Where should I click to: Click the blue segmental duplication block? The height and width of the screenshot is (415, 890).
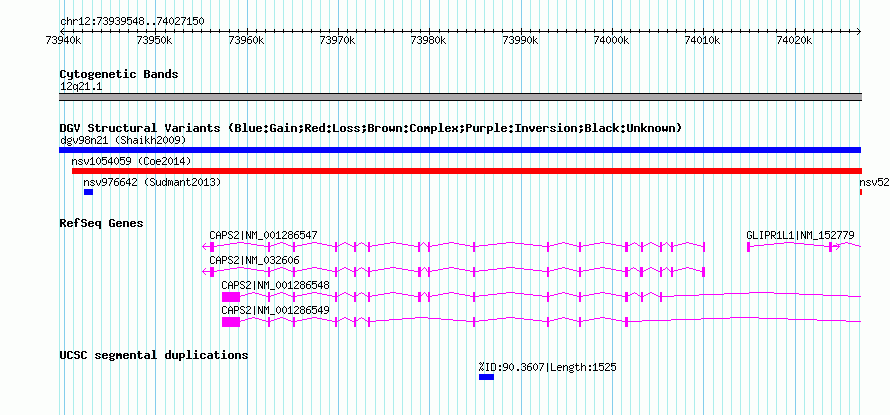click(x=486, y=377)
